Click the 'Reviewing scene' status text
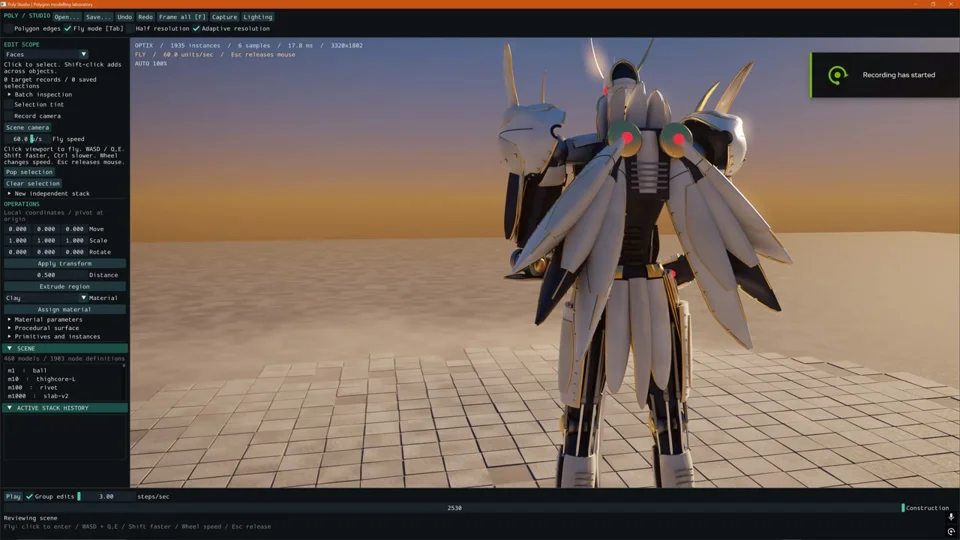The width and height of the screenshot is (960, 540). 31,518
